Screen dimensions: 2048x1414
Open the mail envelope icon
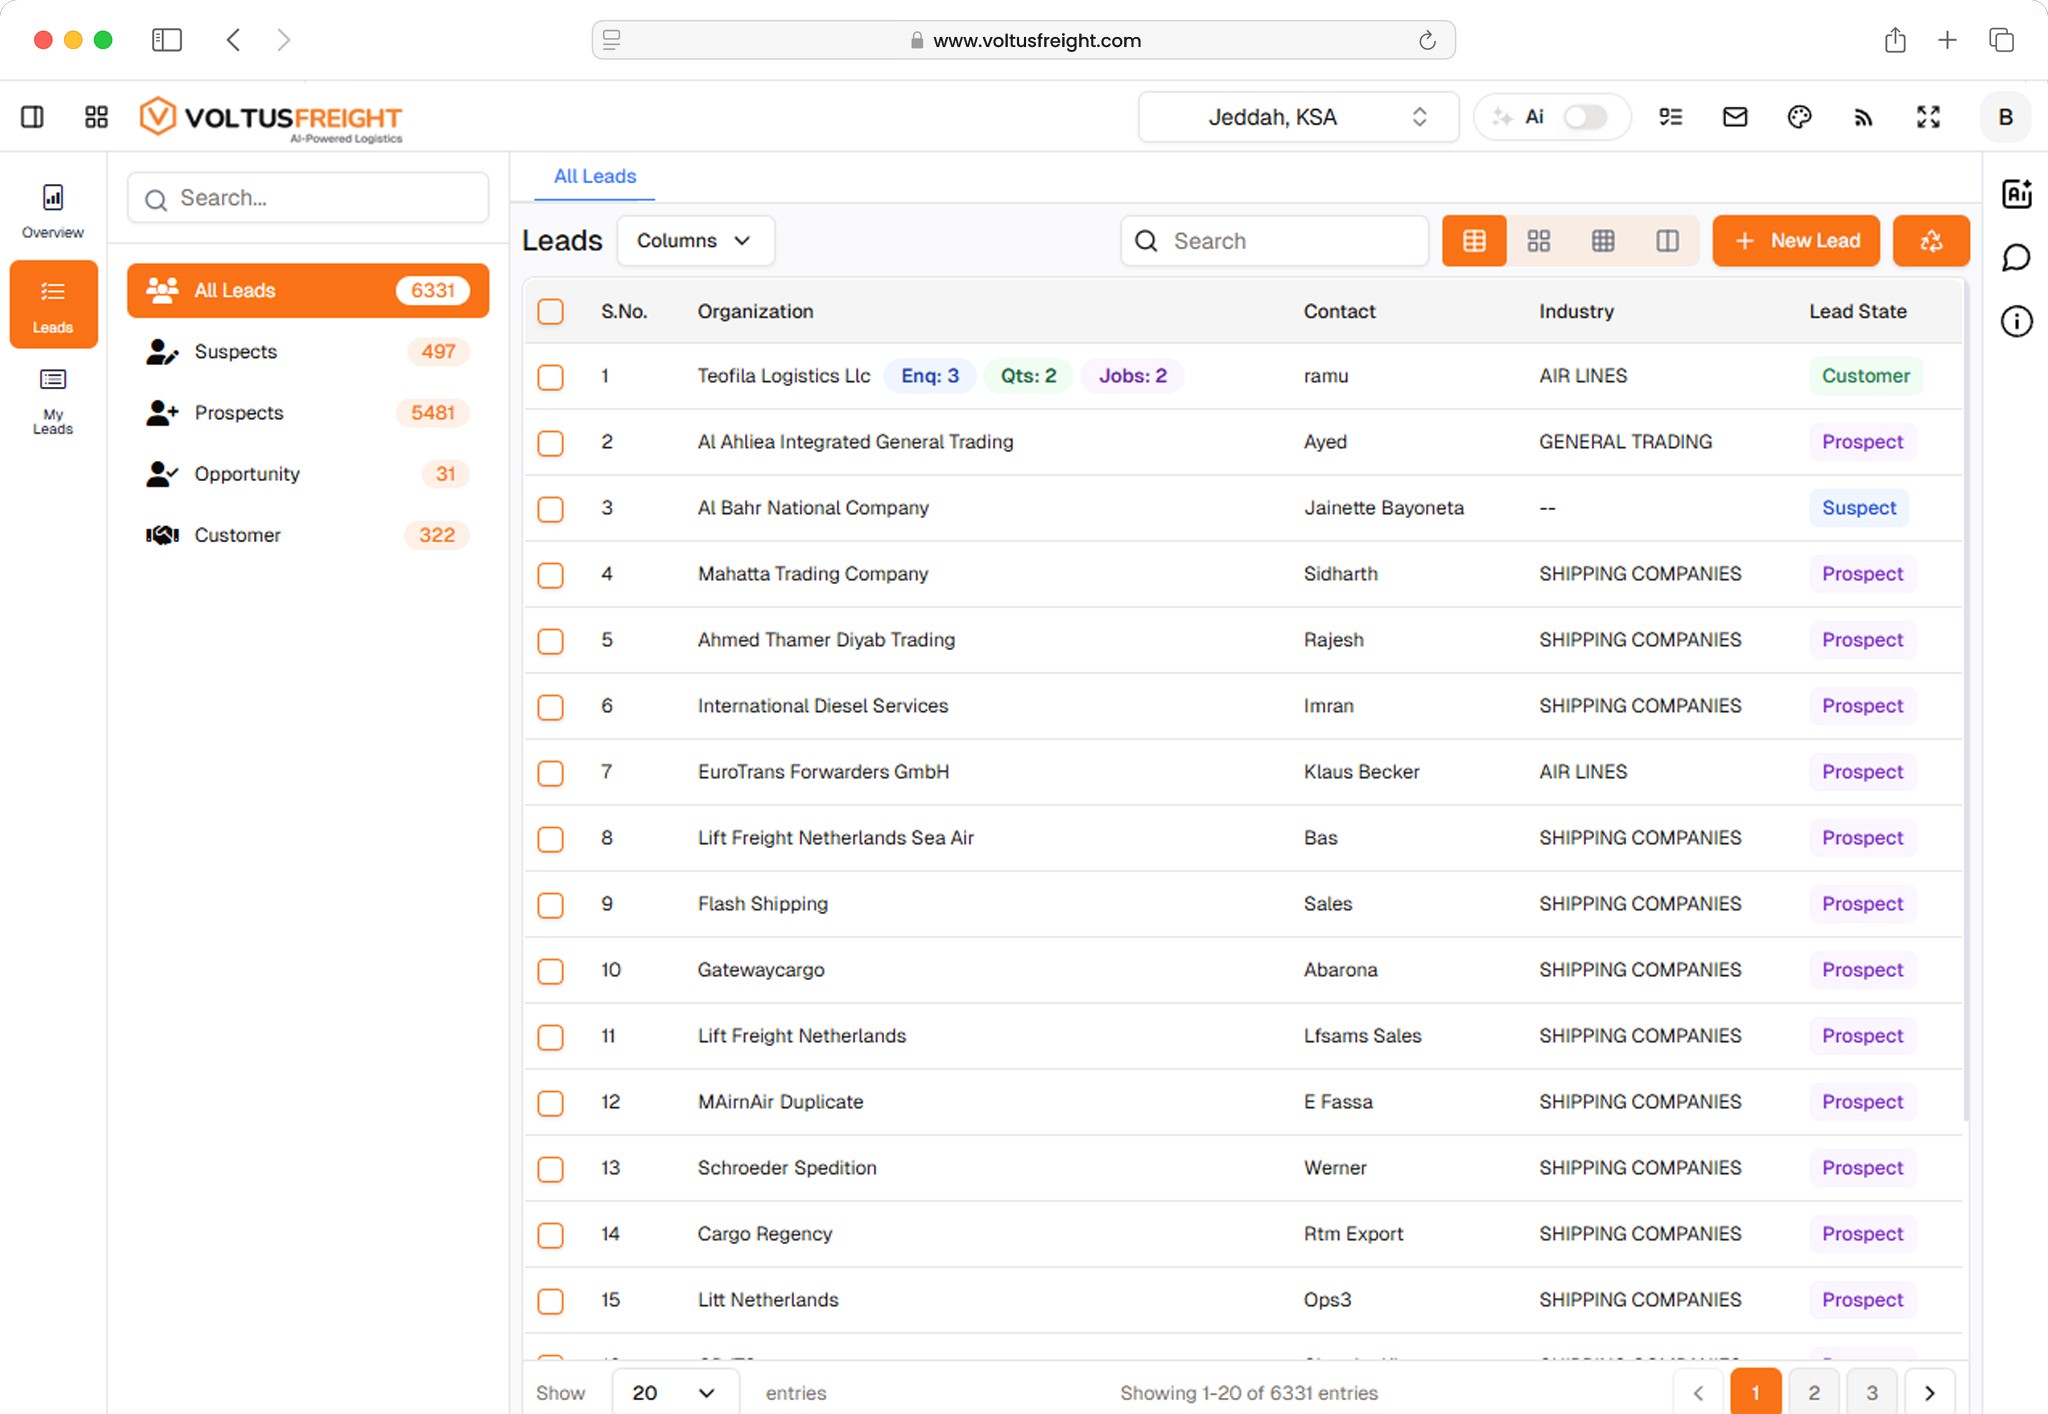pos(1735,117)
